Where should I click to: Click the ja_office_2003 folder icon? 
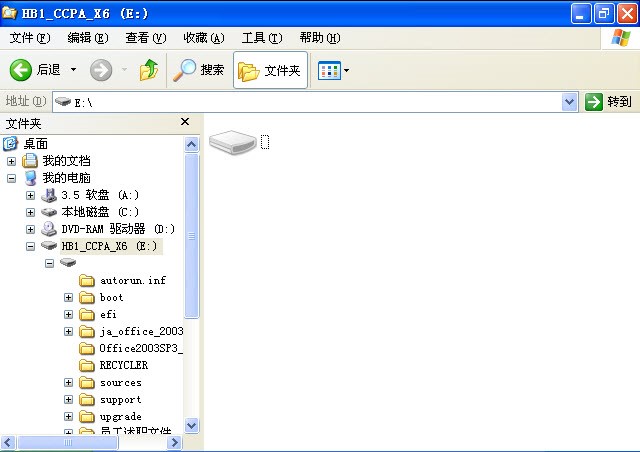point(87,332)
